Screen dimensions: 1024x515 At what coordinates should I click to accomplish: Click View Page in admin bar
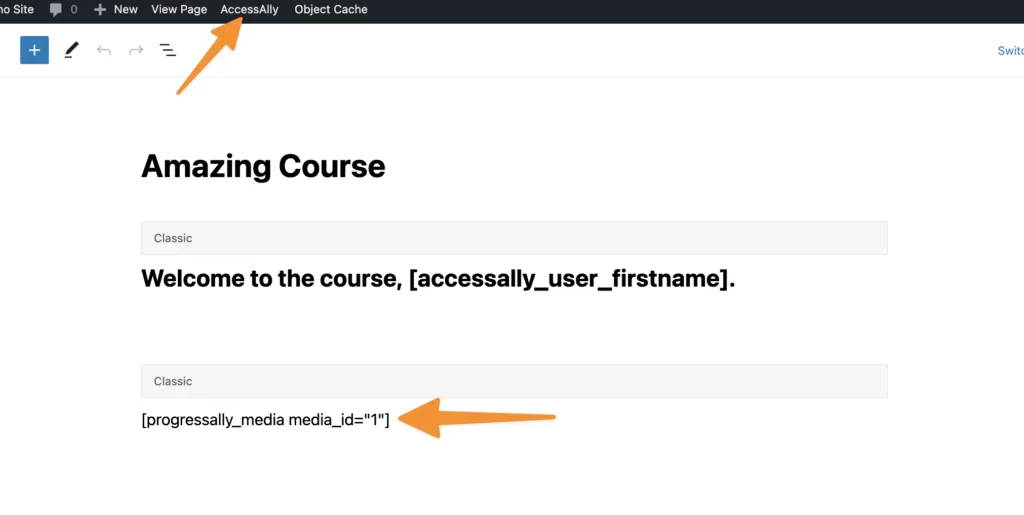(179, 10)
